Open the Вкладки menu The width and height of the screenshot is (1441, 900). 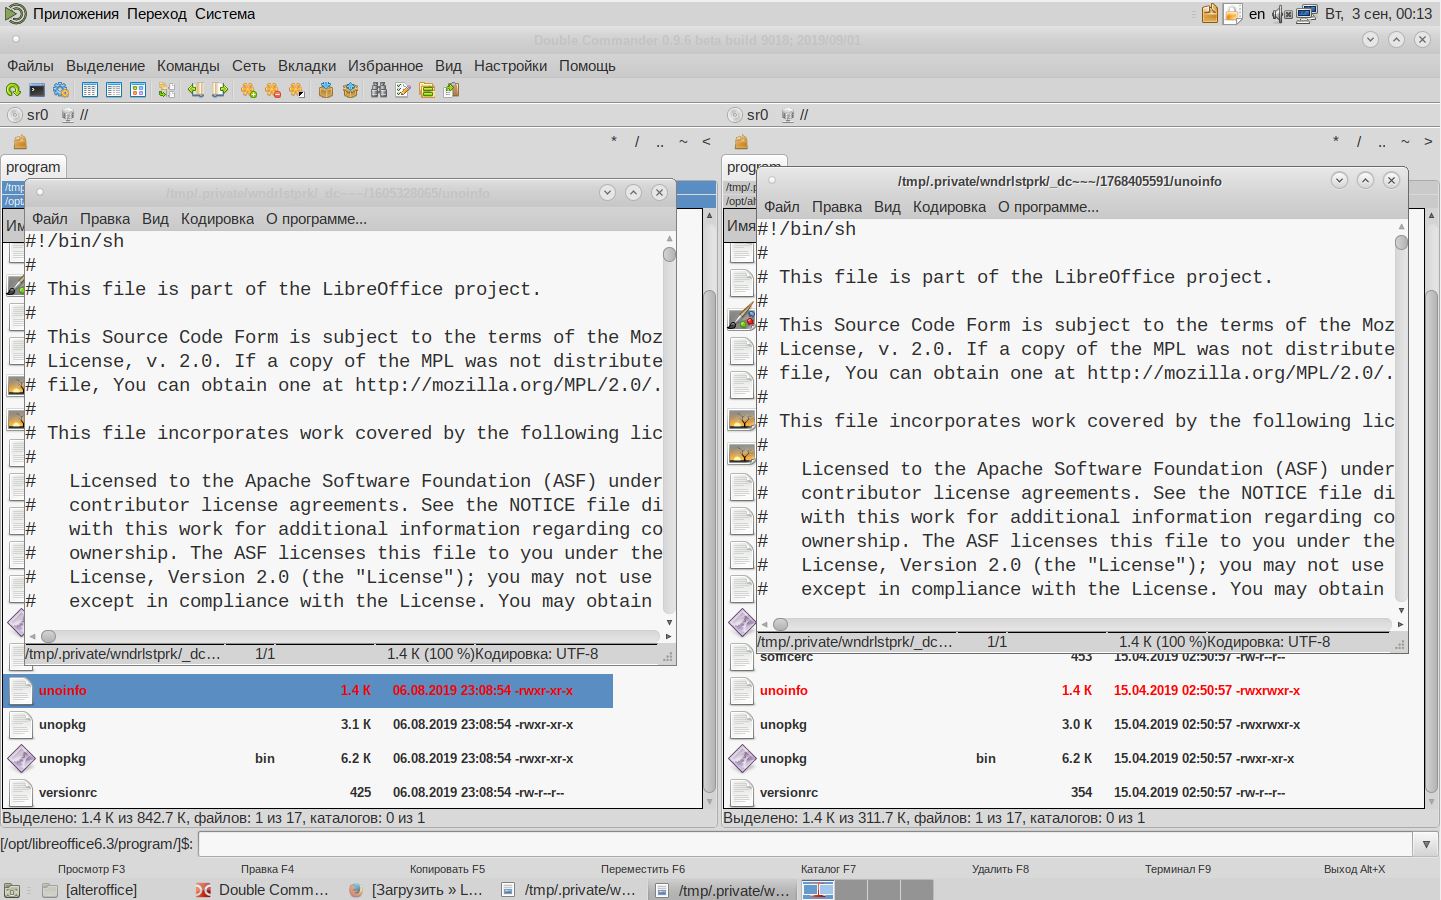(x=307, y=66)
